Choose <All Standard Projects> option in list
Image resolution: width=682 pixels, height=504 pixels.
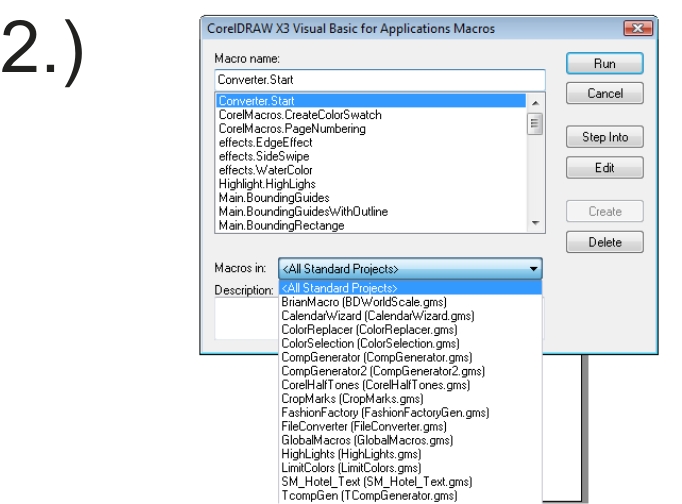pos(410,288)
